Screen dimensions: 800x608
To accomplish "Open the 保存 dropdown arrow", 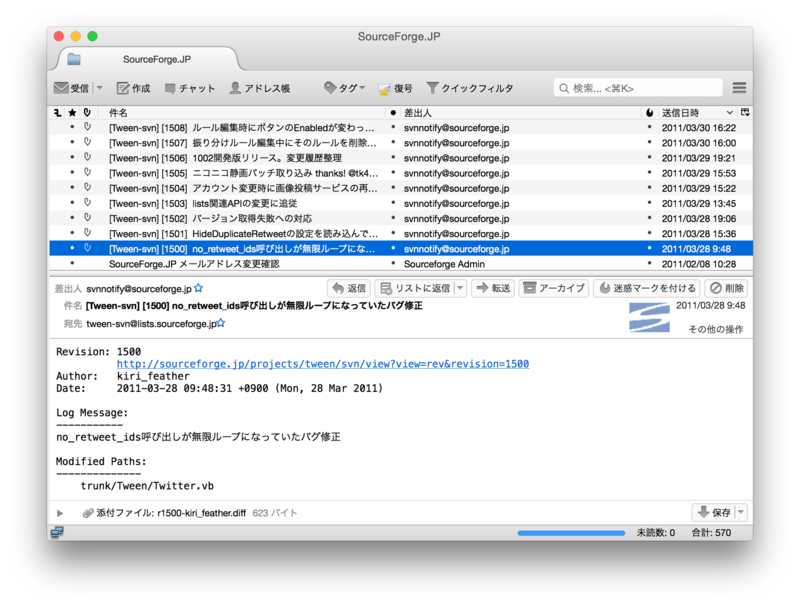I will 741,512.
